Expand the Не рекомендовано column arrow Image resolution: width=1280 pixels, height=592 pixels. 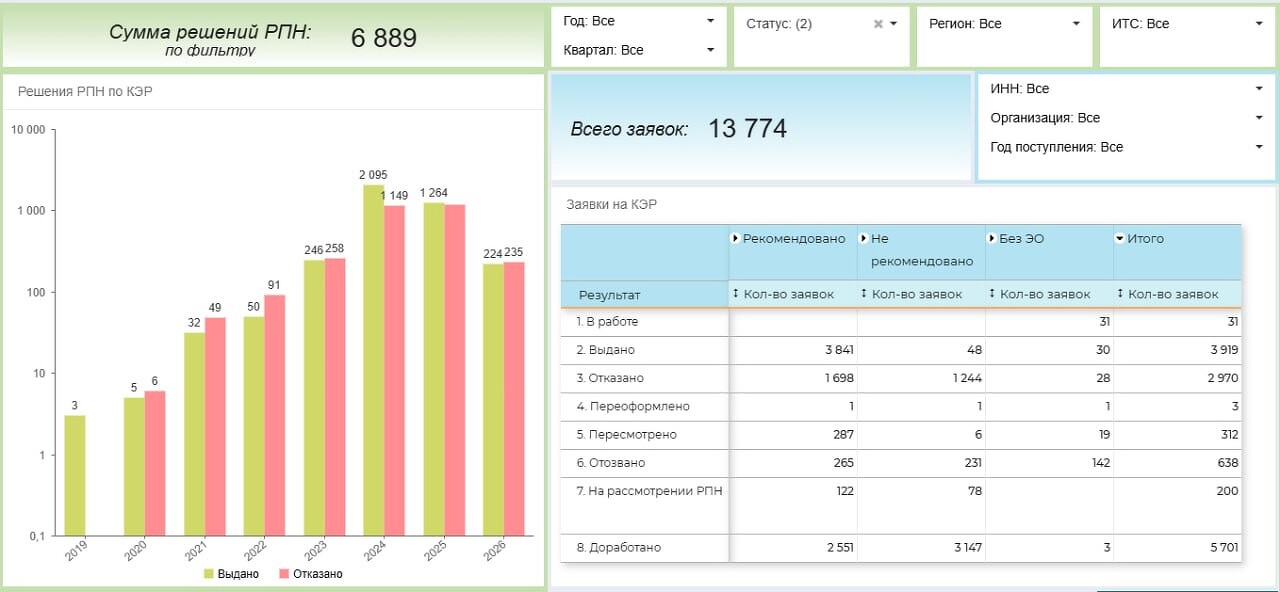pyautogui.click(x=864, y=239)
